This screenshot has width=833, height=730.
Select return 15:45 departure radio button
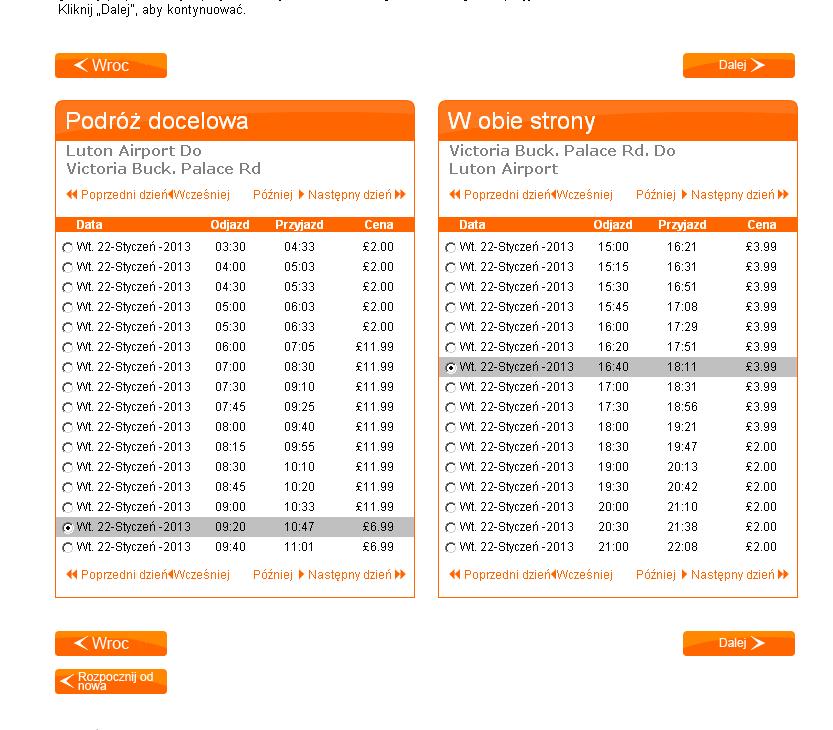450,308
